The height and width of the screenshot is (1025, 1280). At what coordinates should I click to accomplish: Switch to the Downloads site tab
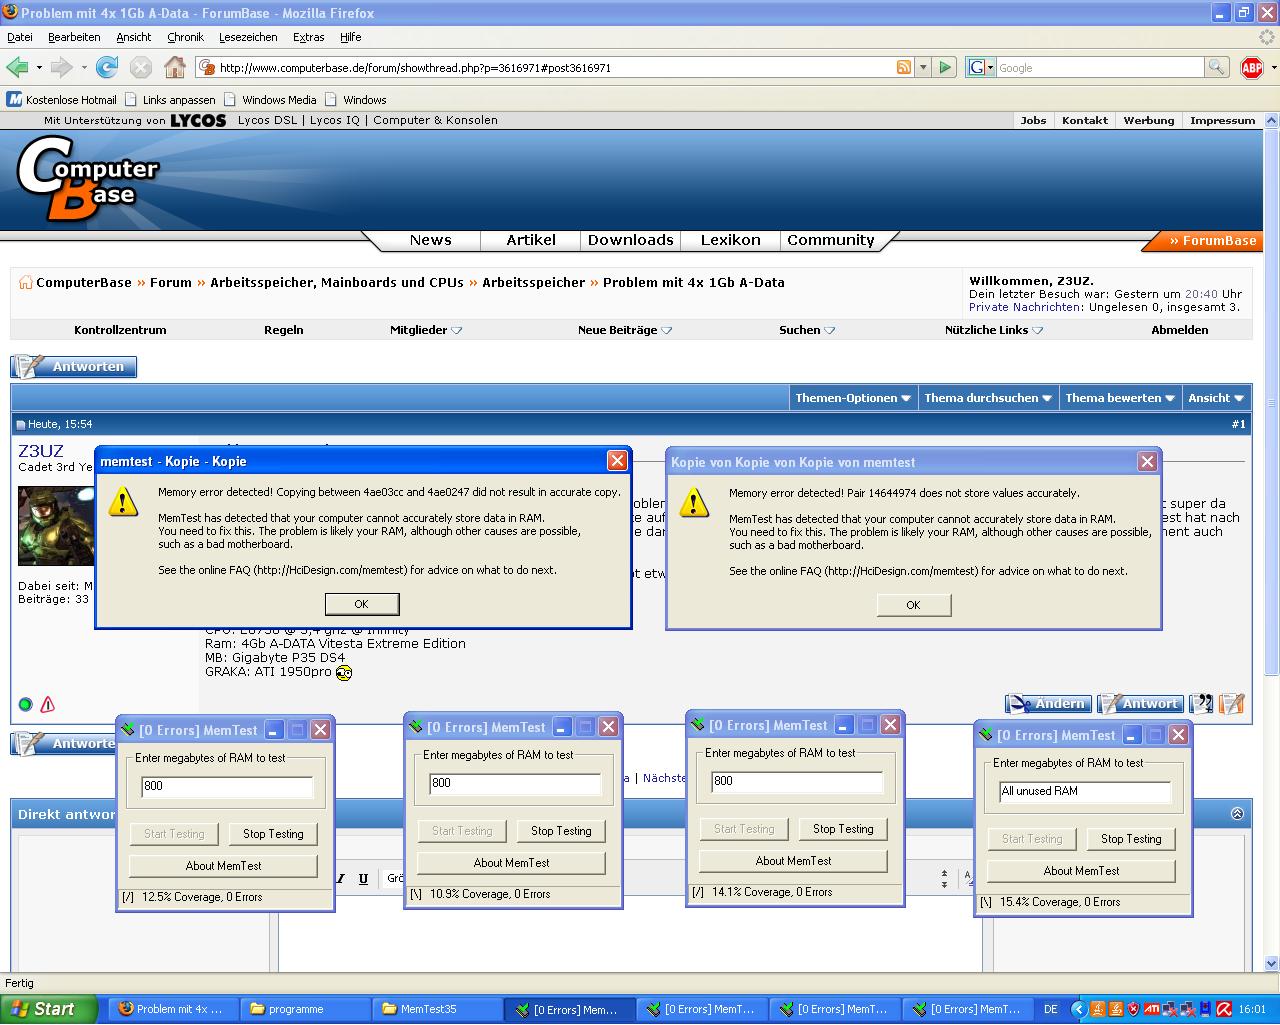630,240
